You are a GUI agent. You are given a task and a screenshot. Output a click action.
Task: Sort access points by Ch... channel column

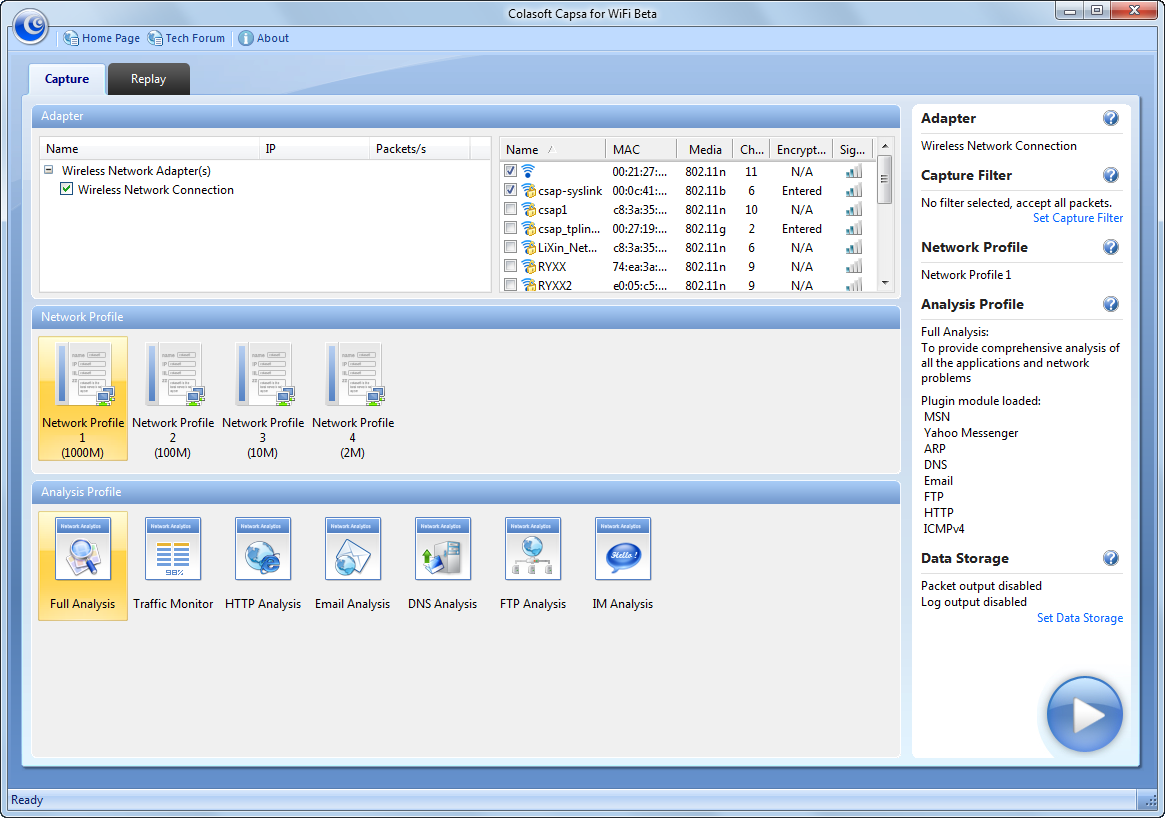(751, 149)
